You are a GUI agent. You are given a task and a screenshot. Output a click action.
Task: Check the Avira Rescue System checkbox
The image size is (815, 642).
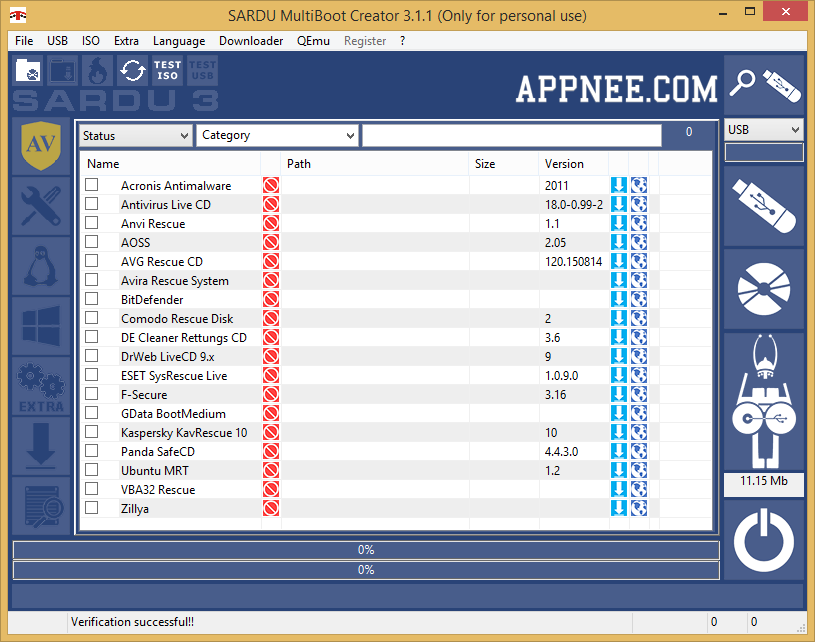[91, 280]
